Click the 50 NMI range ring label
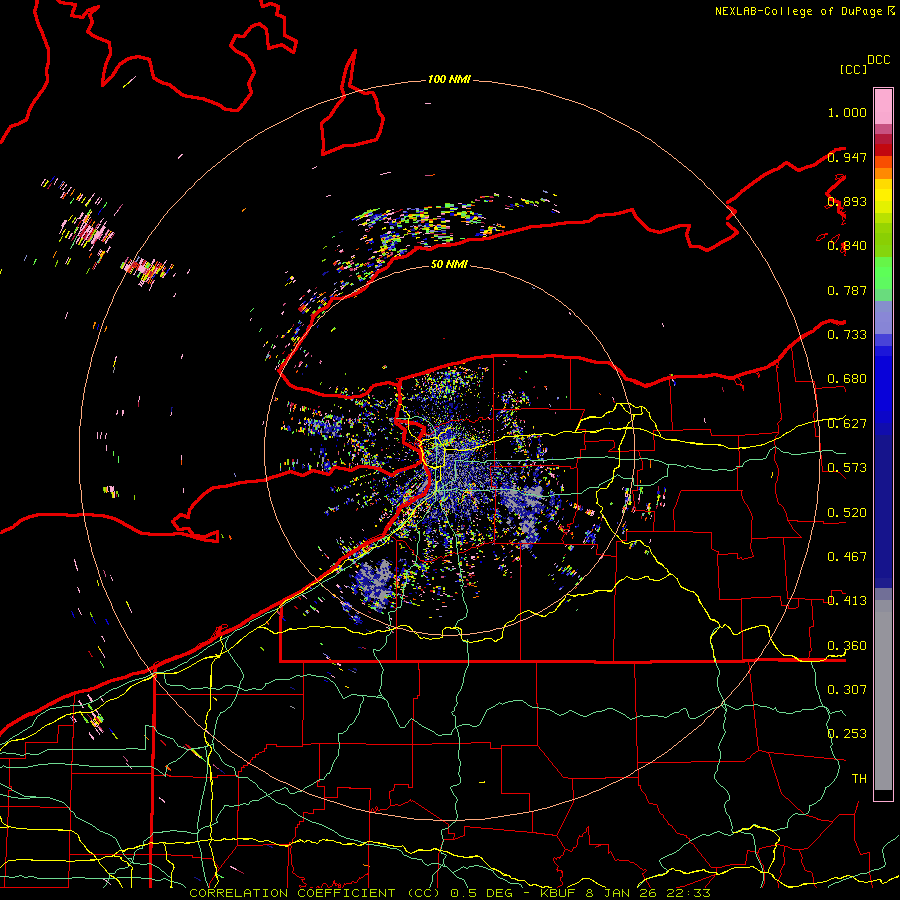 tap(449, 264)
